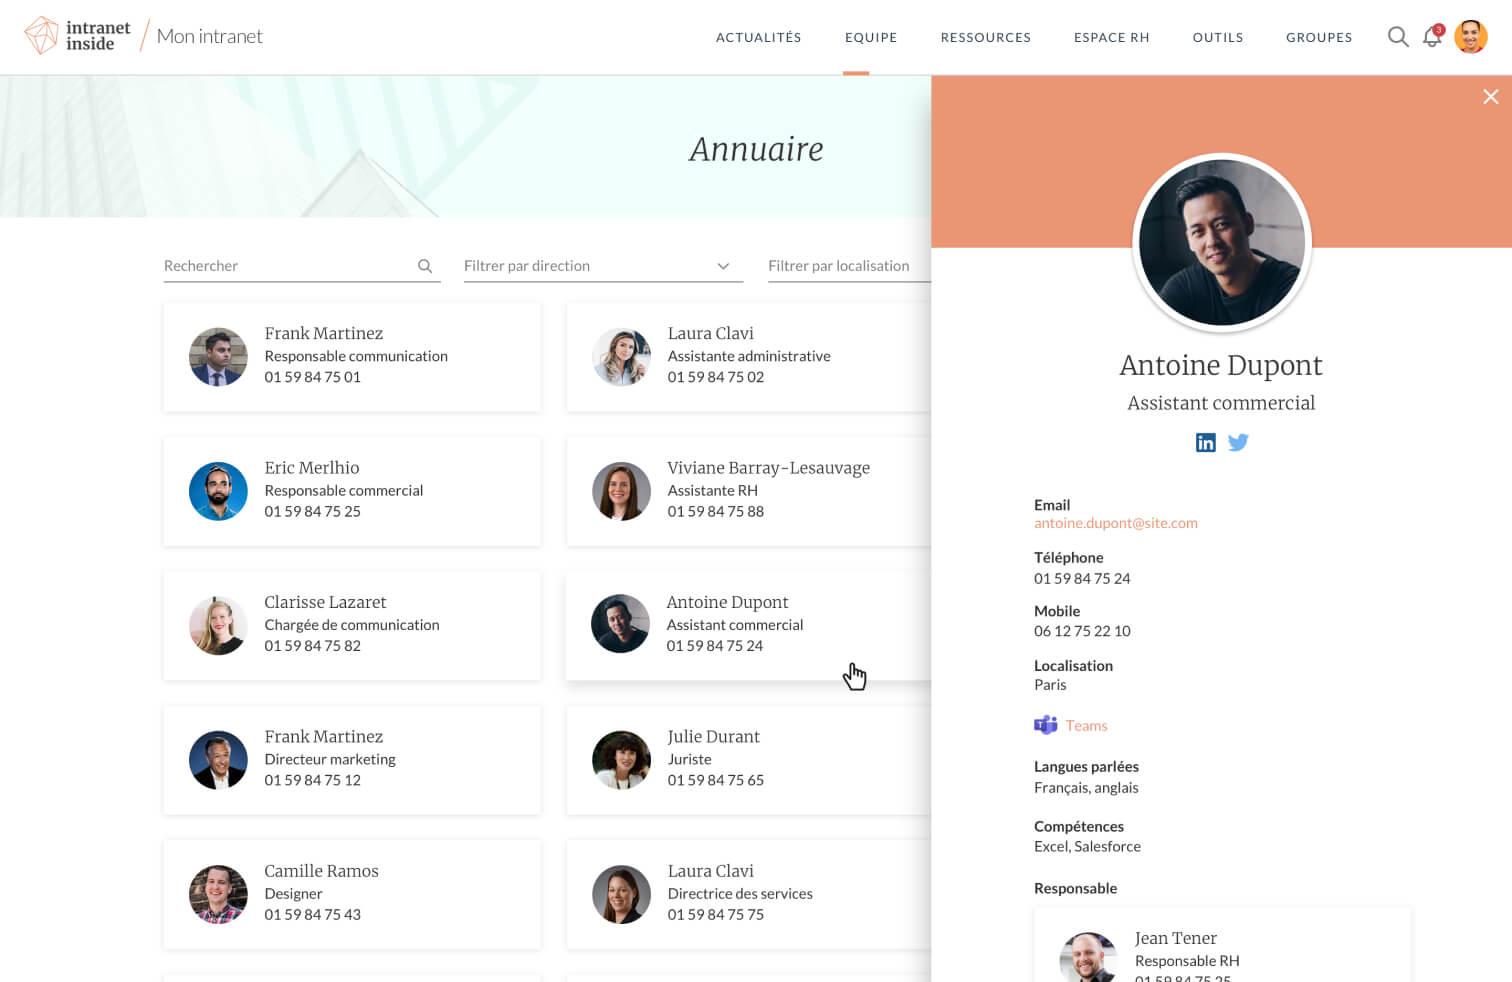Open Jean Tener responsable card

[1222, 945]
